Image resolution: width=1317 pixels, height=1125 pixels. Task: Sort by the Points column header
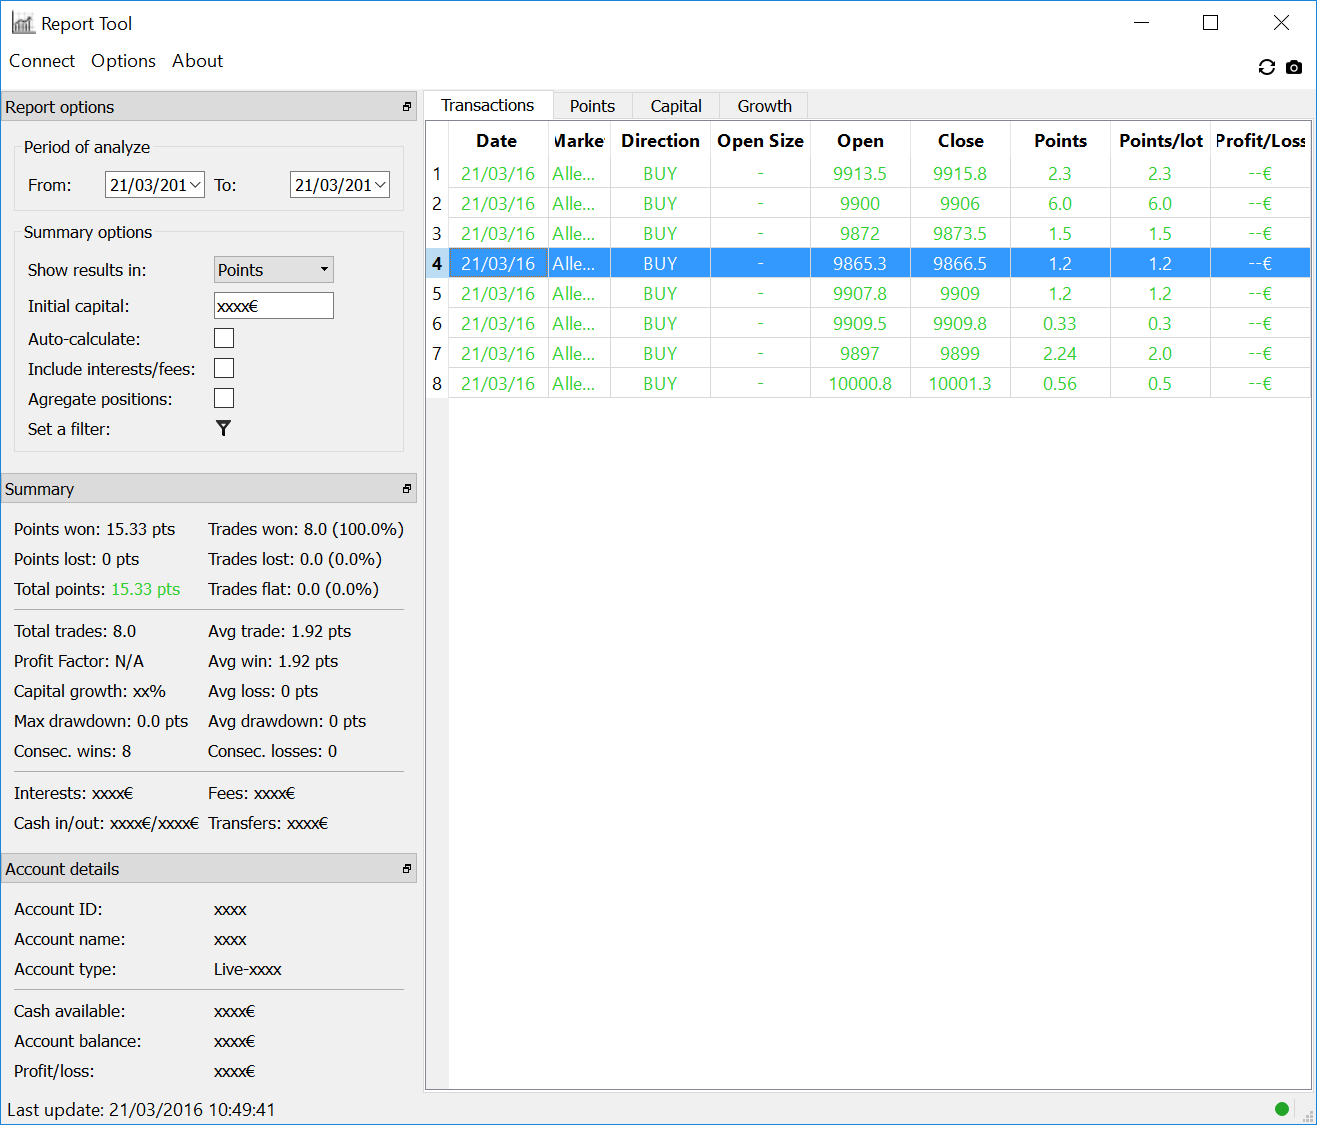(1060, 141)
